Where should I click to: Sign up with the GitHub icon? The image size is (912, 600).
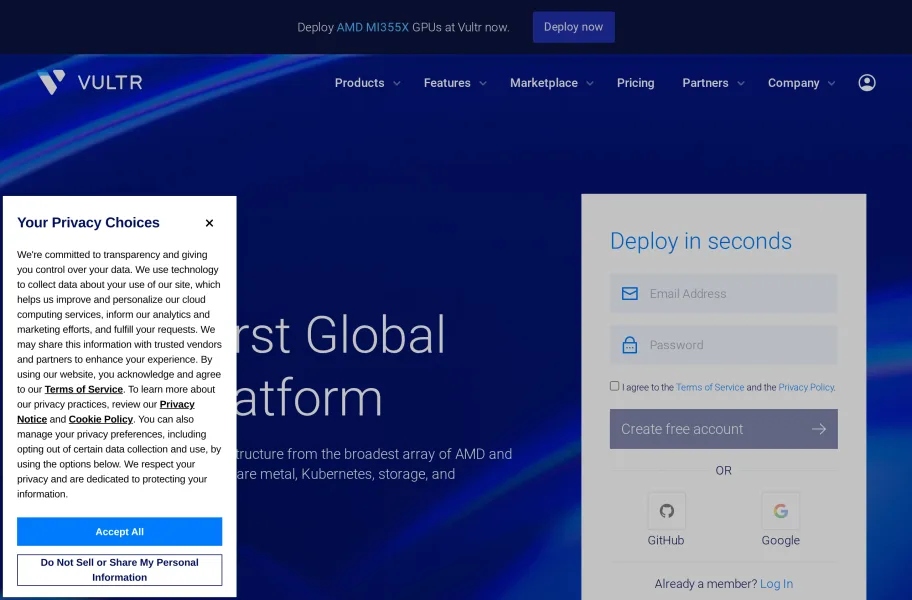point(667,510)
